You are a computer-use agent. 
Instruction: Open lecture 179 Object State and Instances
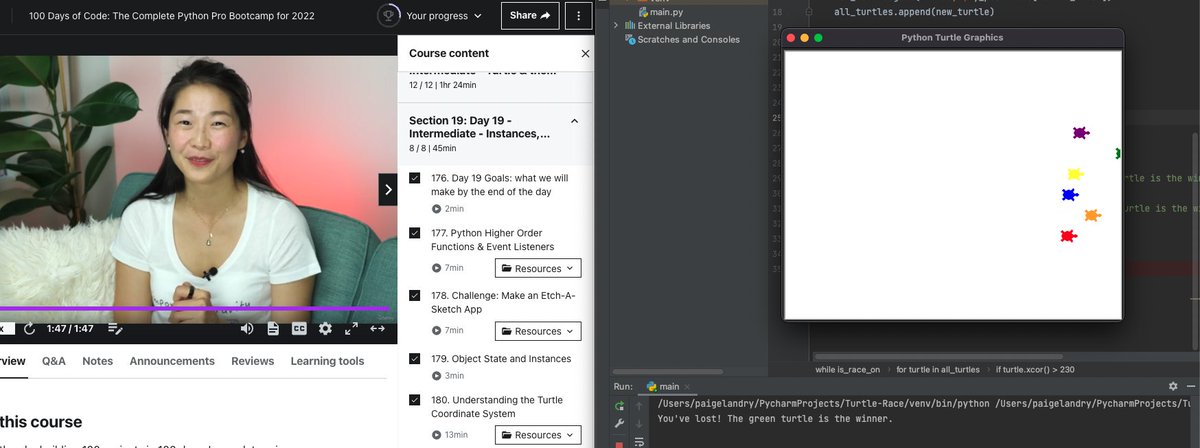point(501,358)
